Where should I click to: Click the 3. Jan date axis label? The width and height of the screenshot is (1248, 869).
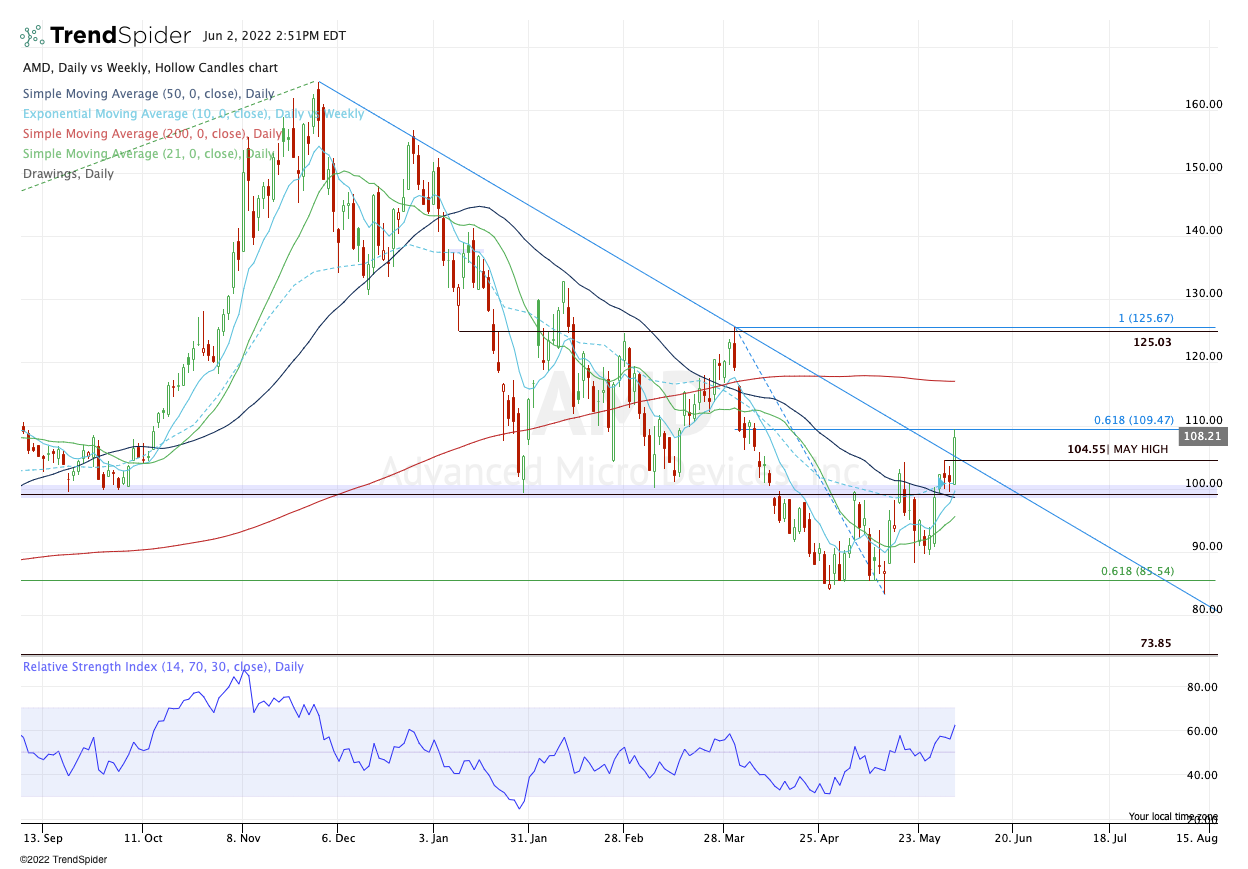435,838
